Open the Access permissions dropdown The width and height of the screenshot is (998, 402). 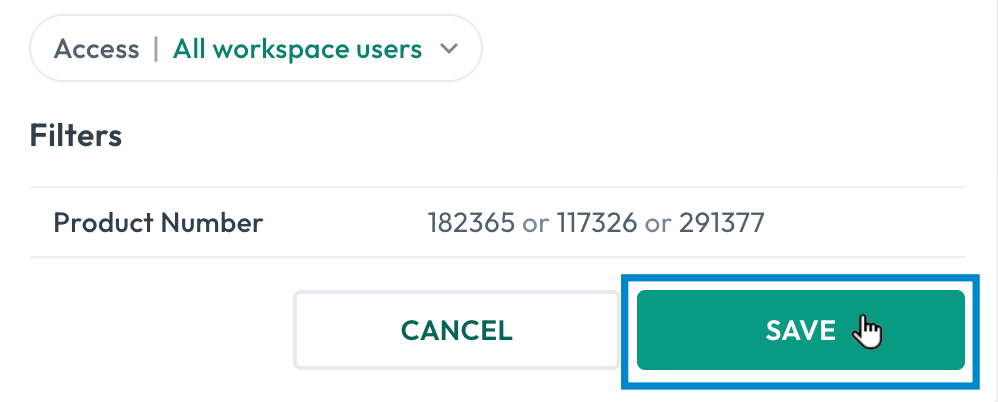click(x=256, y=48)
